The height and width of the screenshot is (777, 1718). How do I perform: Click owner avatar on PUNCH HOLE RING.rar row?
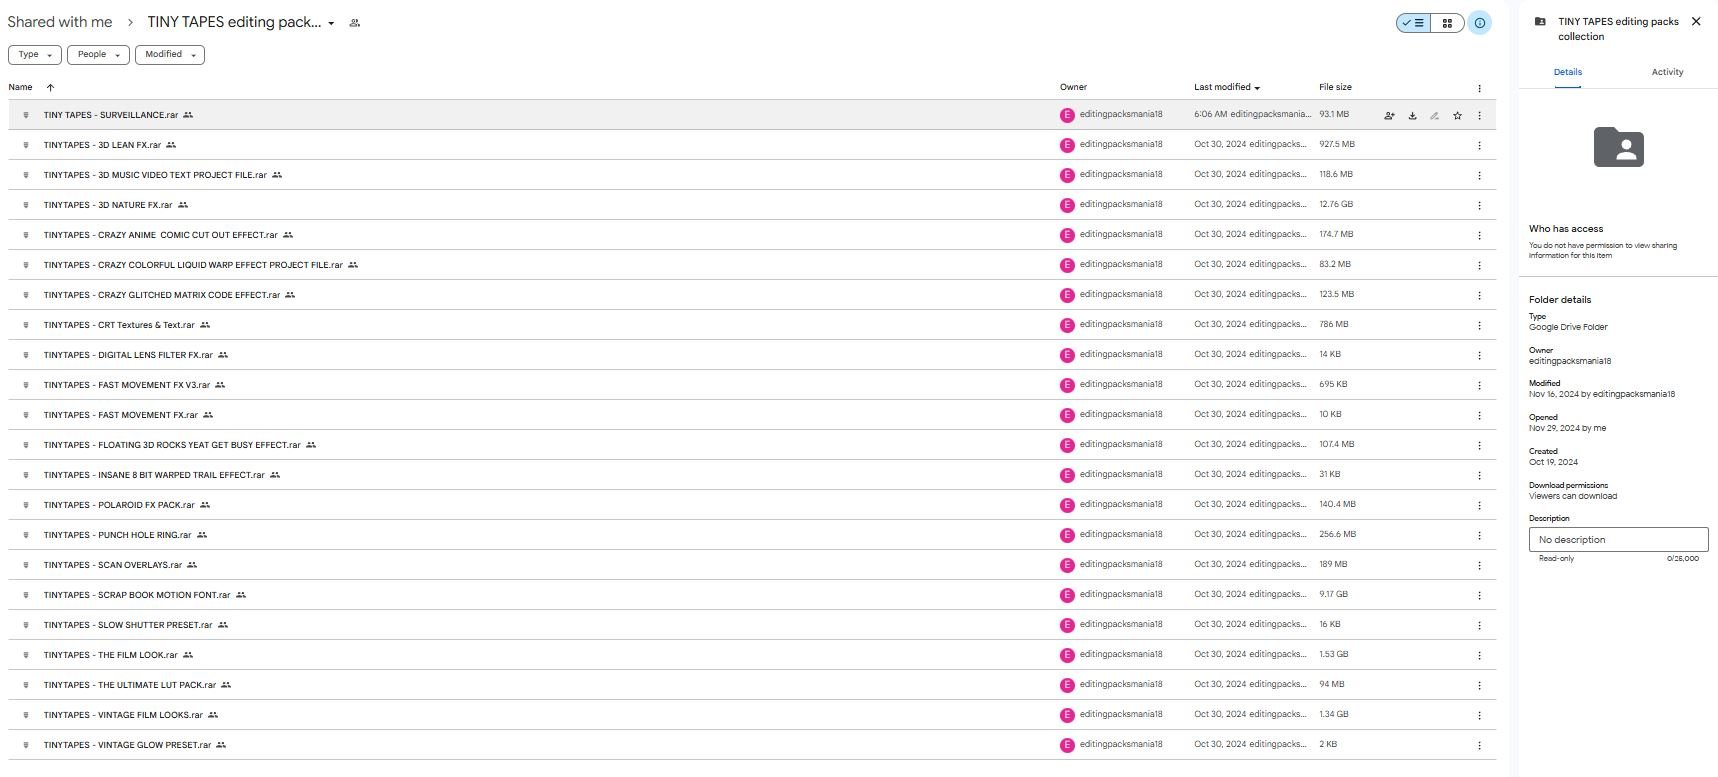[1067, 535]
